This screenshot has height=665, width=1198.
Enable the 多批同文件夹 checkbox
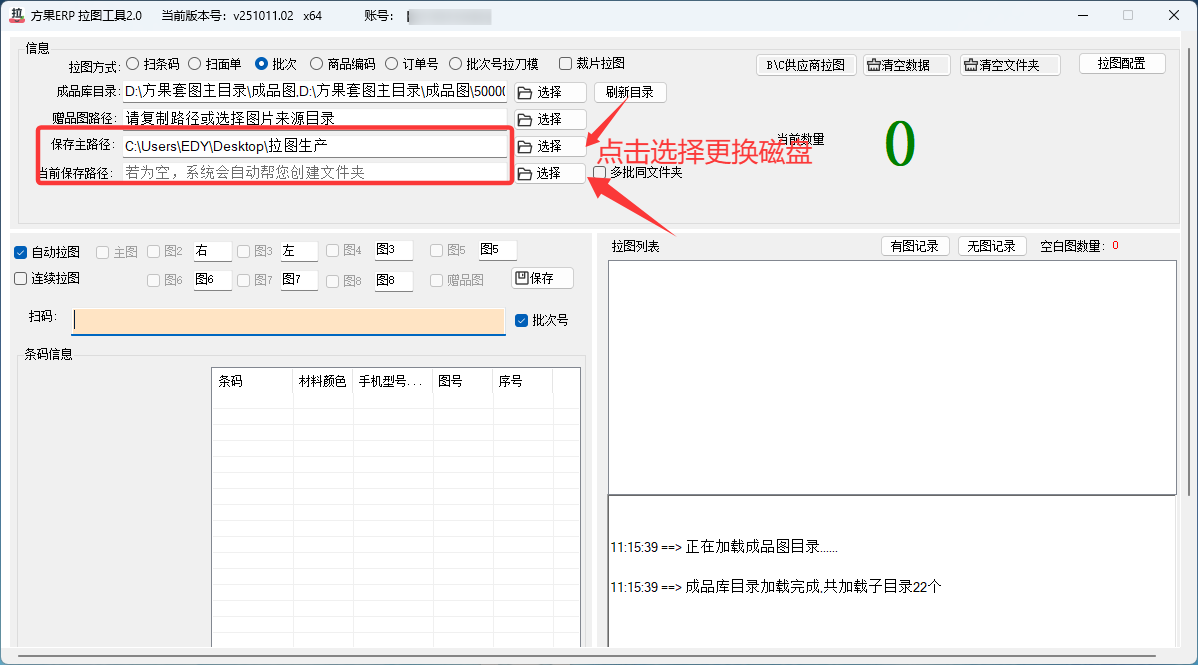tap(600, 173)
